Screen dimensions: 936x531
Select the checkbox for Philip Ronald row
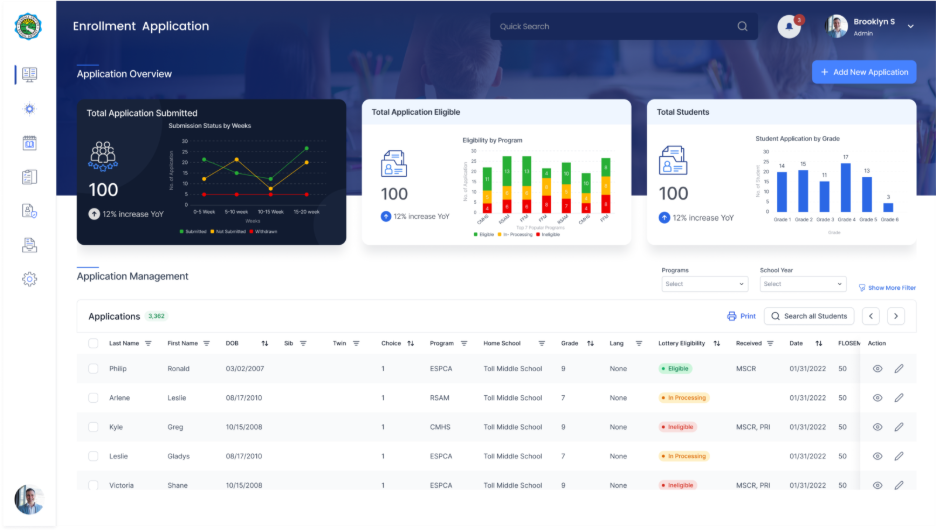coord(94,369)
